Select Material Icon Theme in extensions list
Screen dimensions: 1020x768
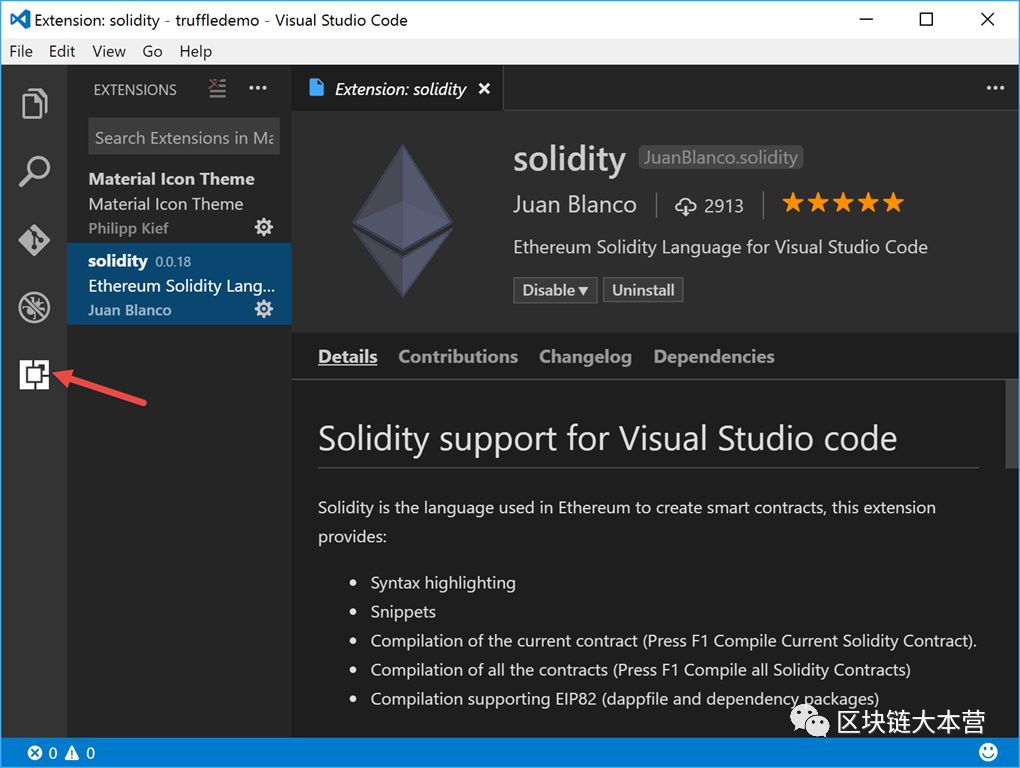(180, 203)
